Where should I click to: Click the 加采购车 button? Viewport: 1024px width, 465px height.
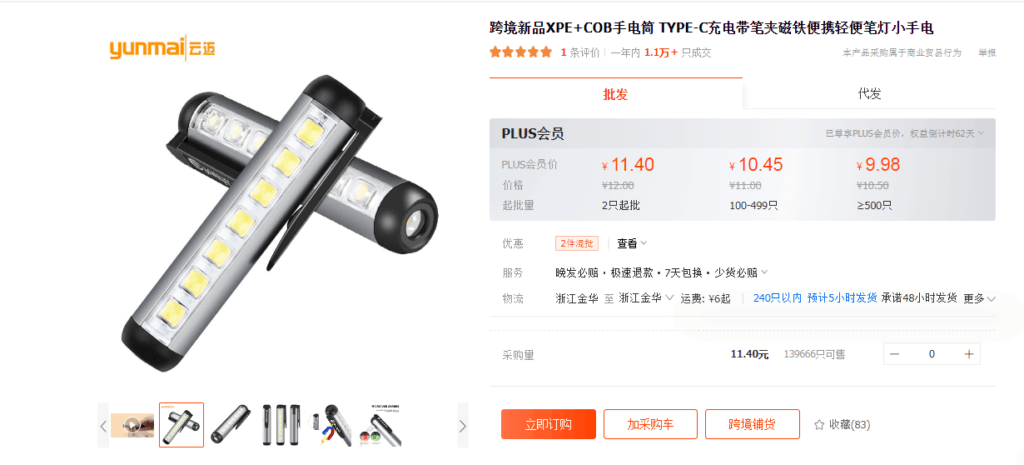650,425
